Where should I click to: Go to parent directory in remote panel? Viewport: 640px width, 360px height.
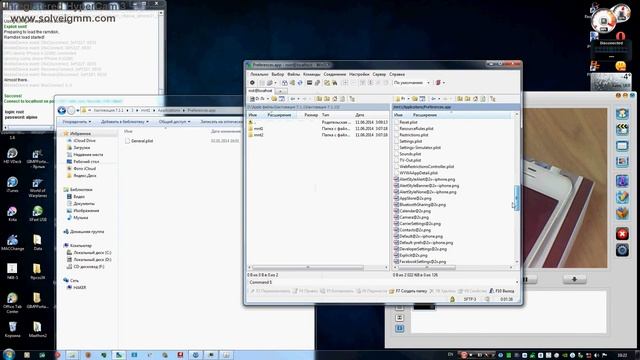pos(460,99)
